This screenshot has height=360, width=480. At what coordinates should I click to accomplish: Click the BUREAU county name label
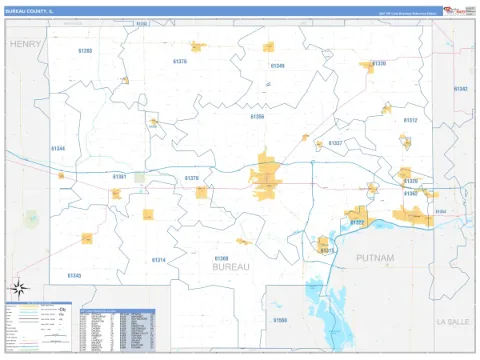pos(231,267)
